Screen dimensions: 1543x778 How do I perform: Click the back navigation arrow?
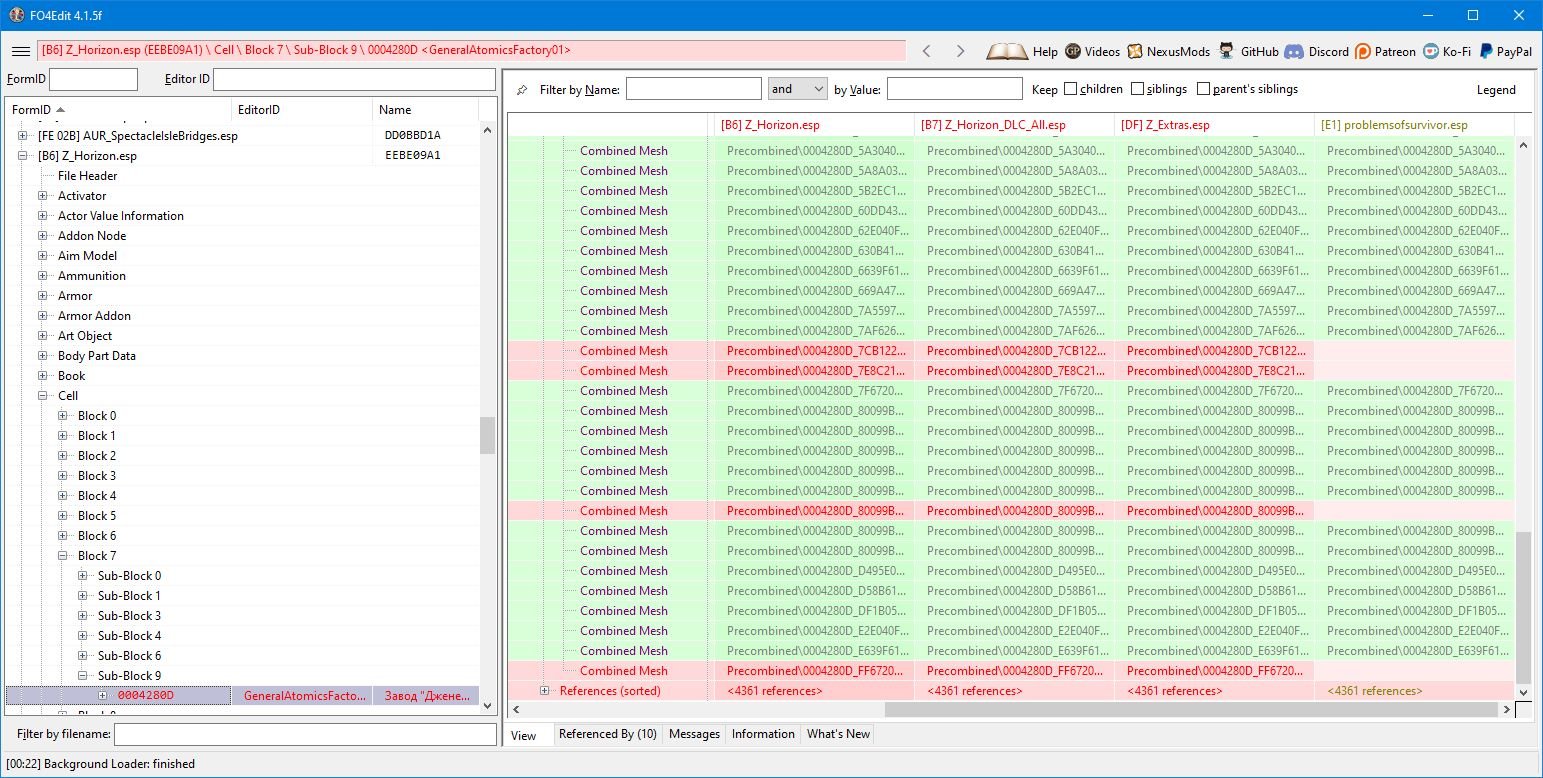[927, 51]
